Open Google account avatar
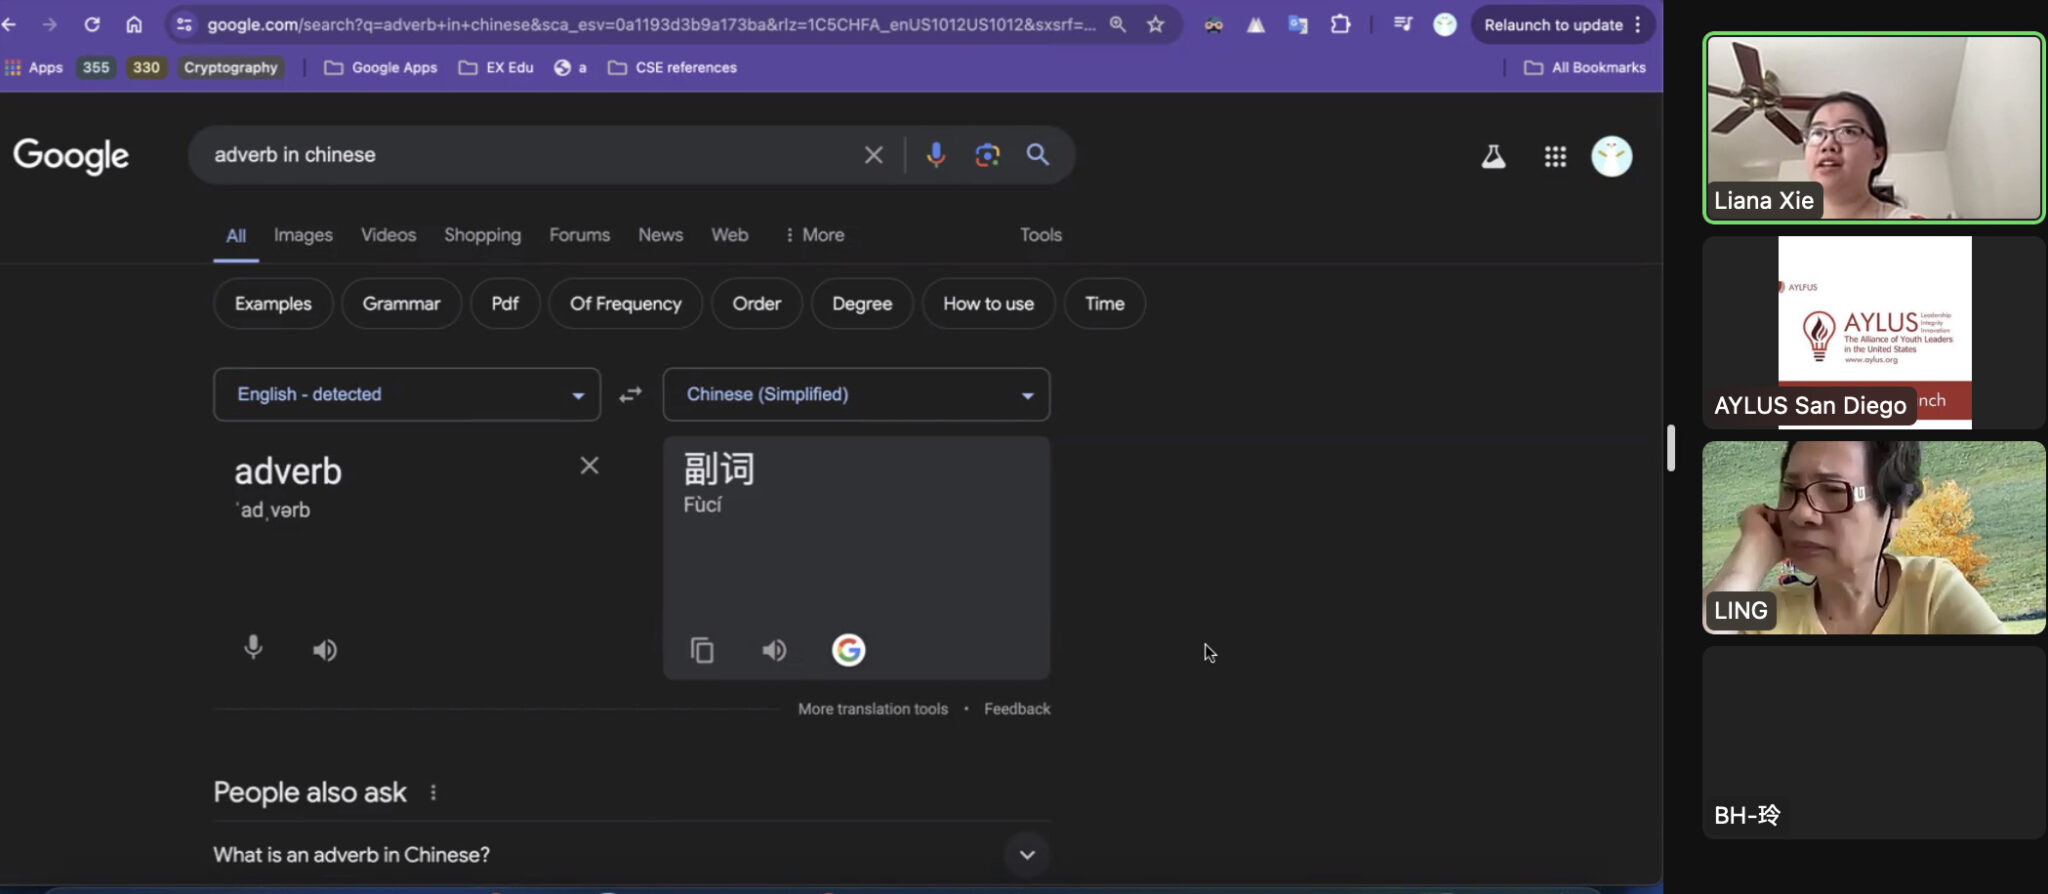Screen dimensions: 2048x894 (x=1611, y=156)
